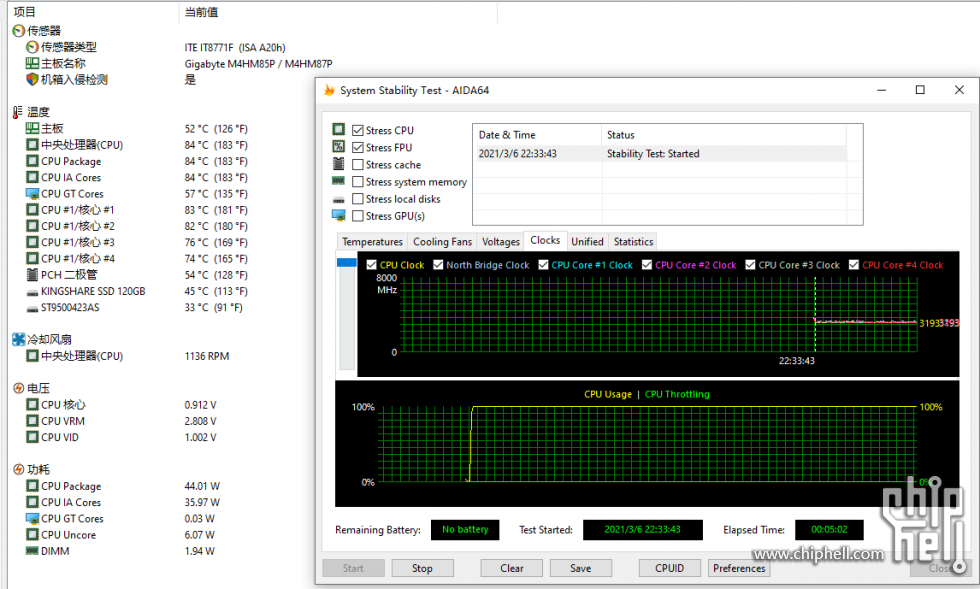This screenshot has width=980, height=589.
Task: Click the Clear button
Action: coord(512,568)
